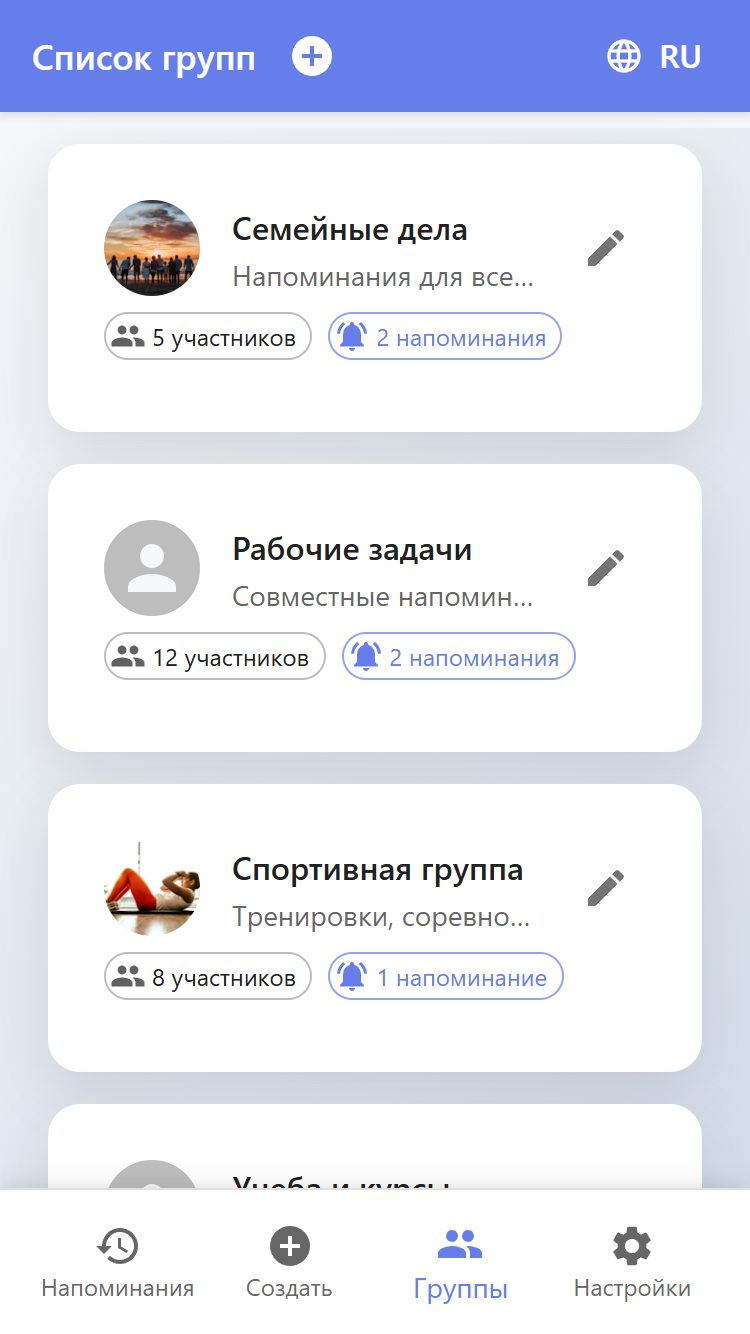Click the 5 участников chip
The image size is (750, 1334).
coord(208,337)
